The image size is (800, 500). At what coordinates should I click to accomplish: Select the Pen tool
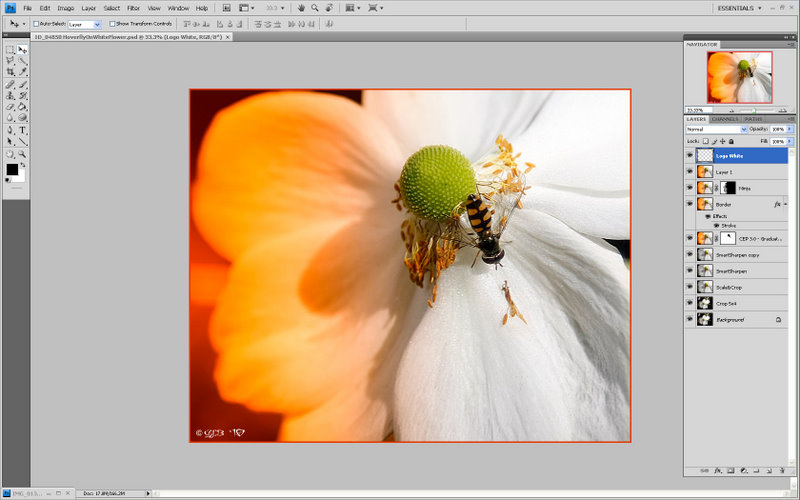[x=10, y=131]
